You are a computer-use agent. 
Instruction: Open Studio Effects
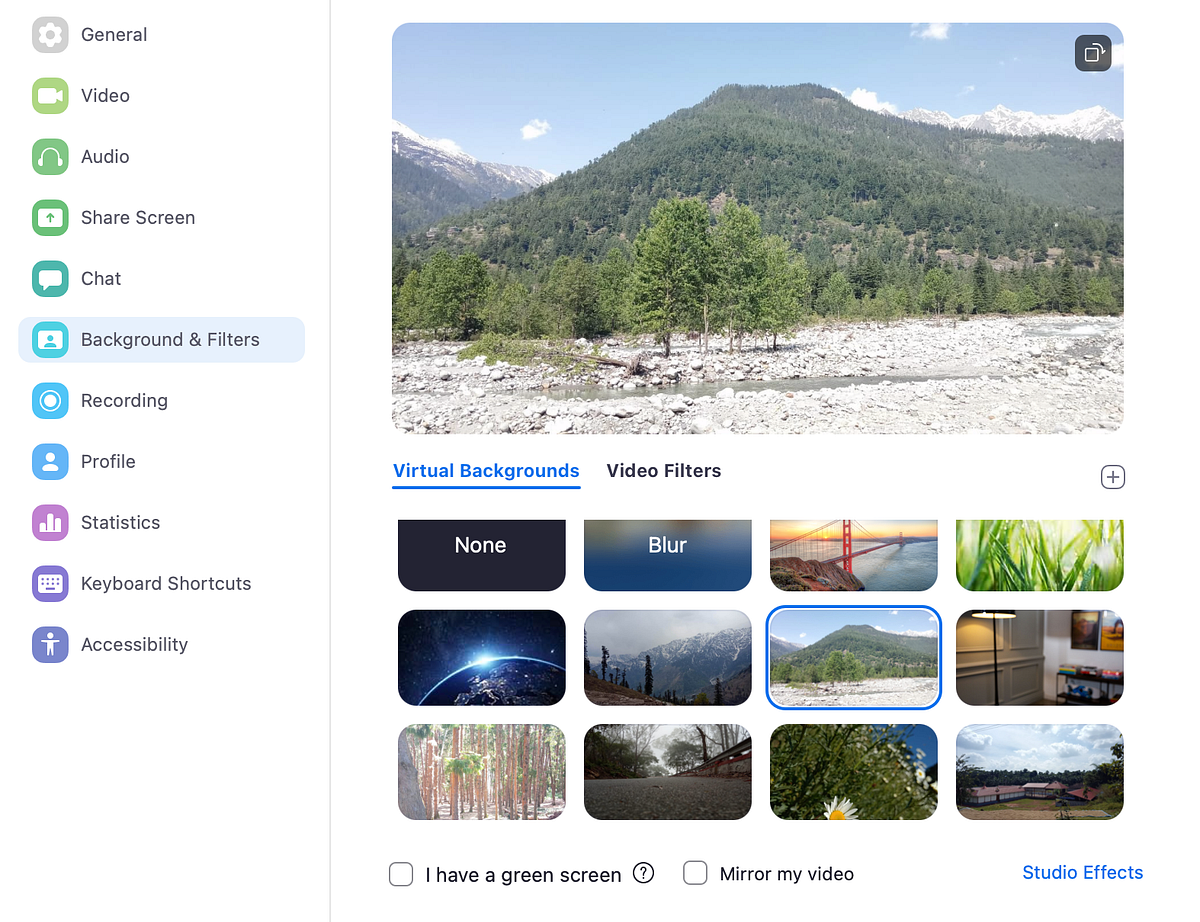[x=1082, y=872]
